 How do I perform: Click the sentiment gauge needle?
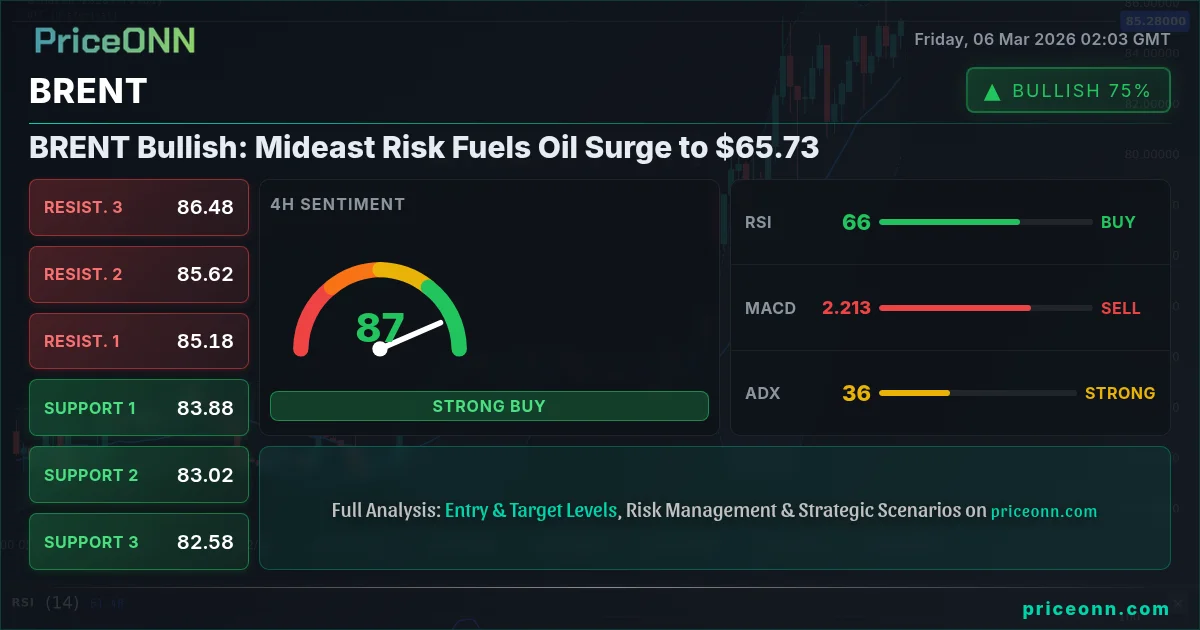tap(410, 336)
